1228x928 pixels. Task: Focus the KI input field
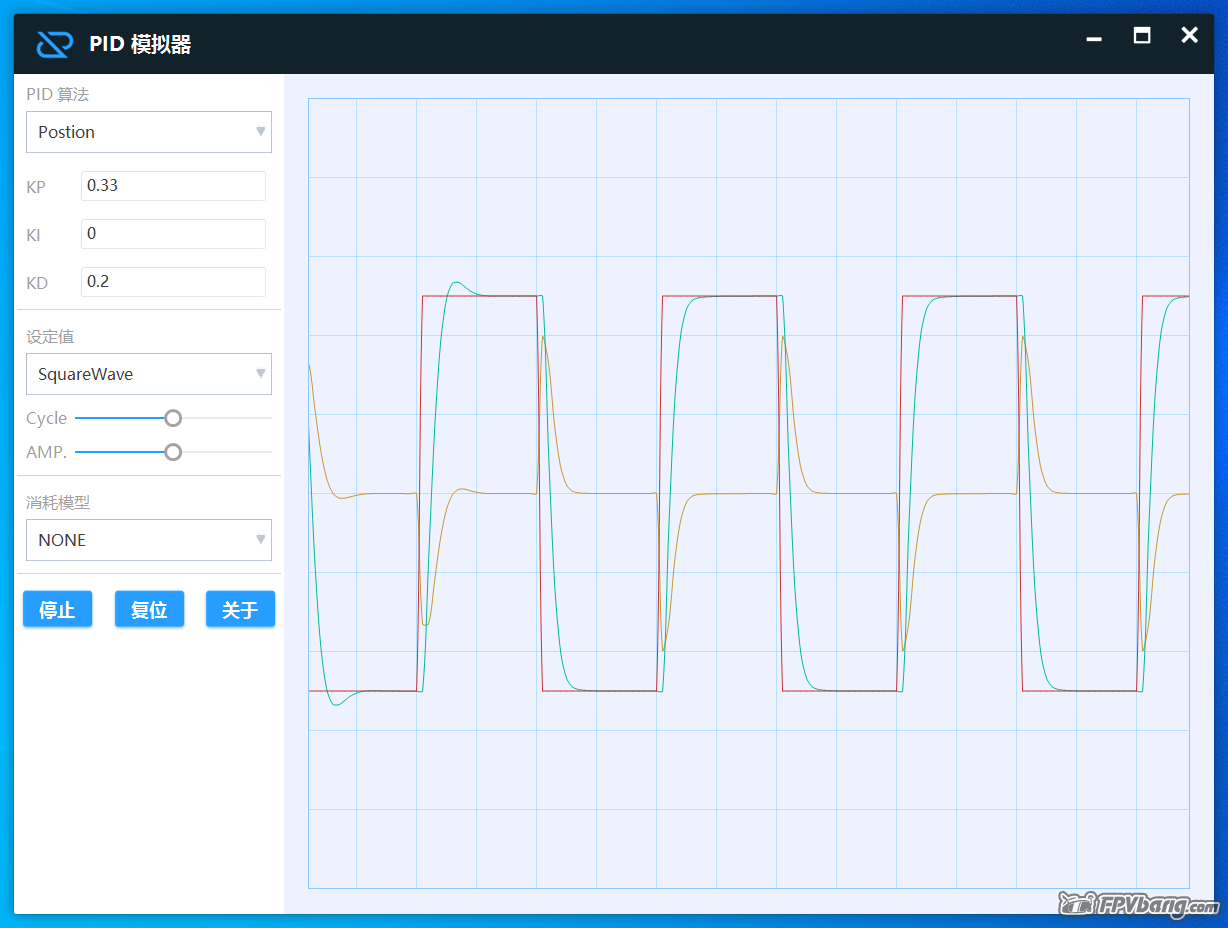click(x=173, y=234)
